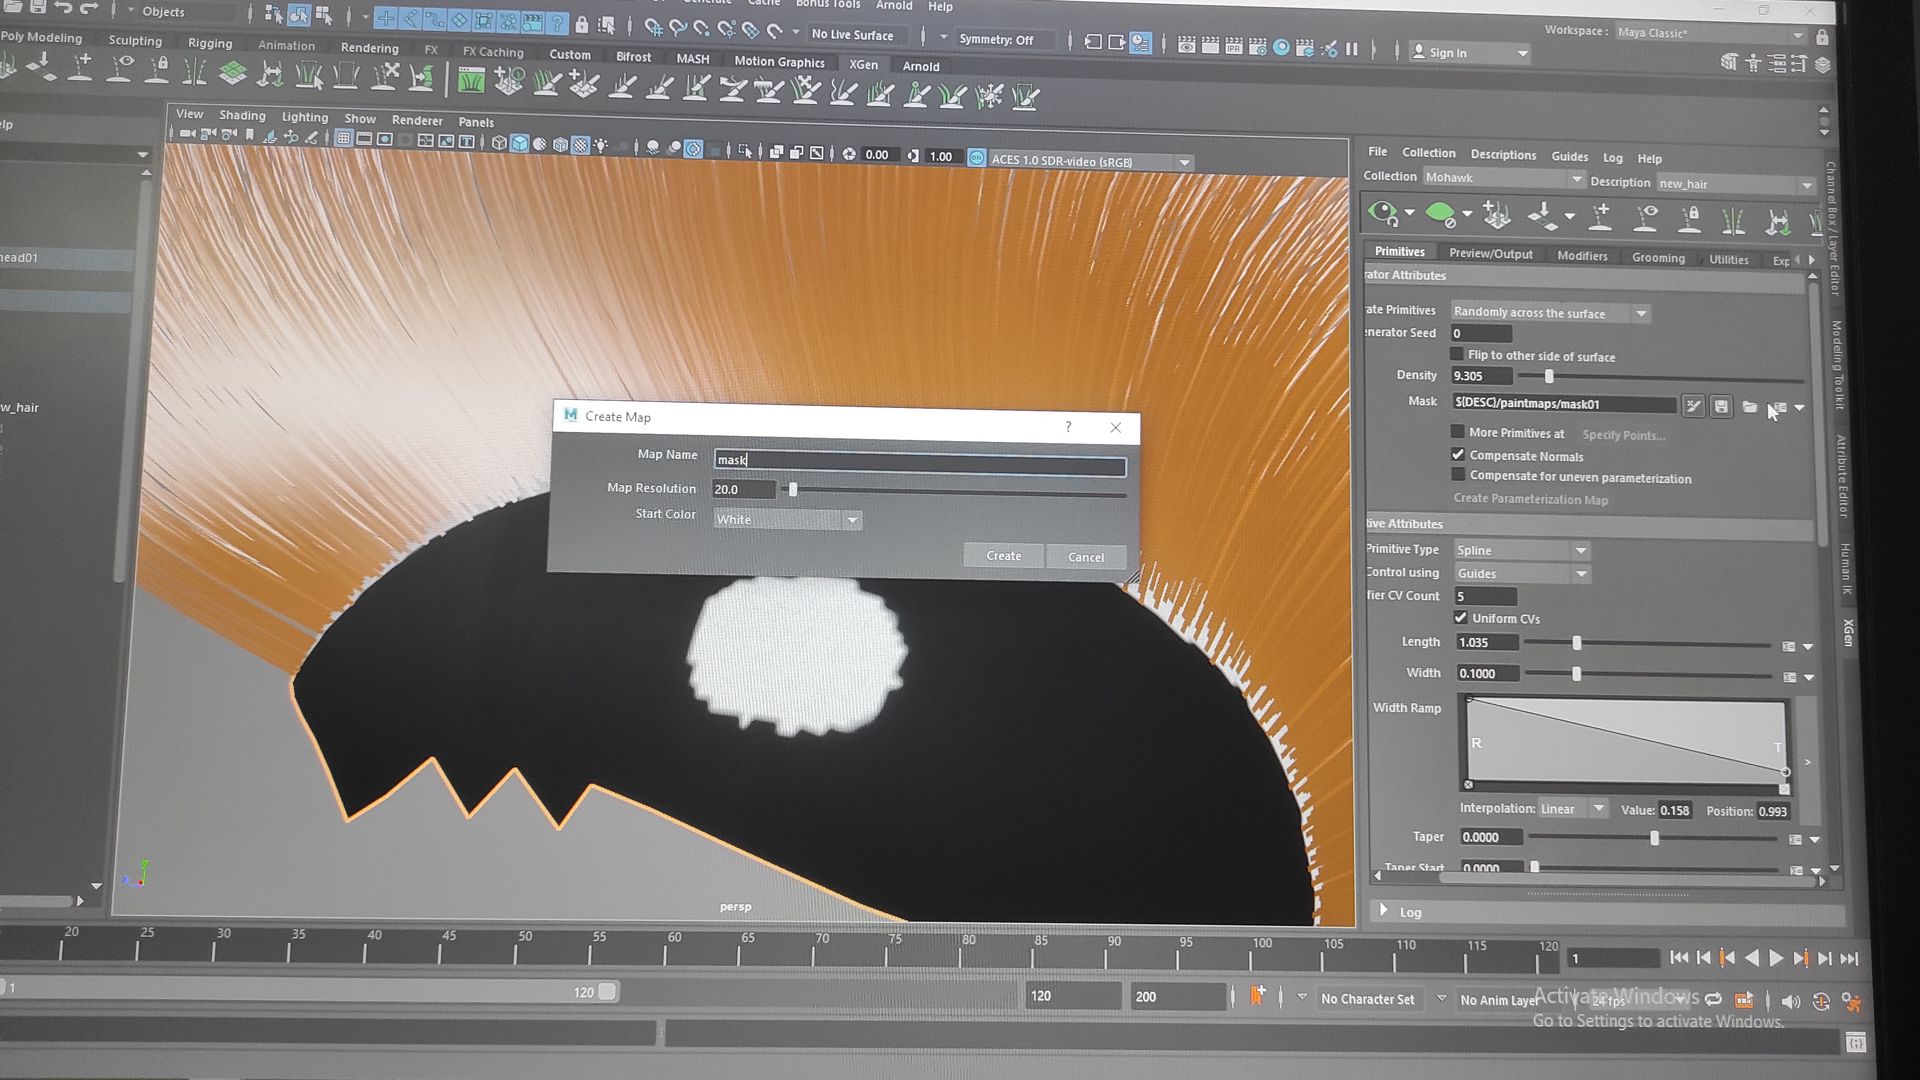Click the clear preview green leaf icon

tap(1440, 214)
